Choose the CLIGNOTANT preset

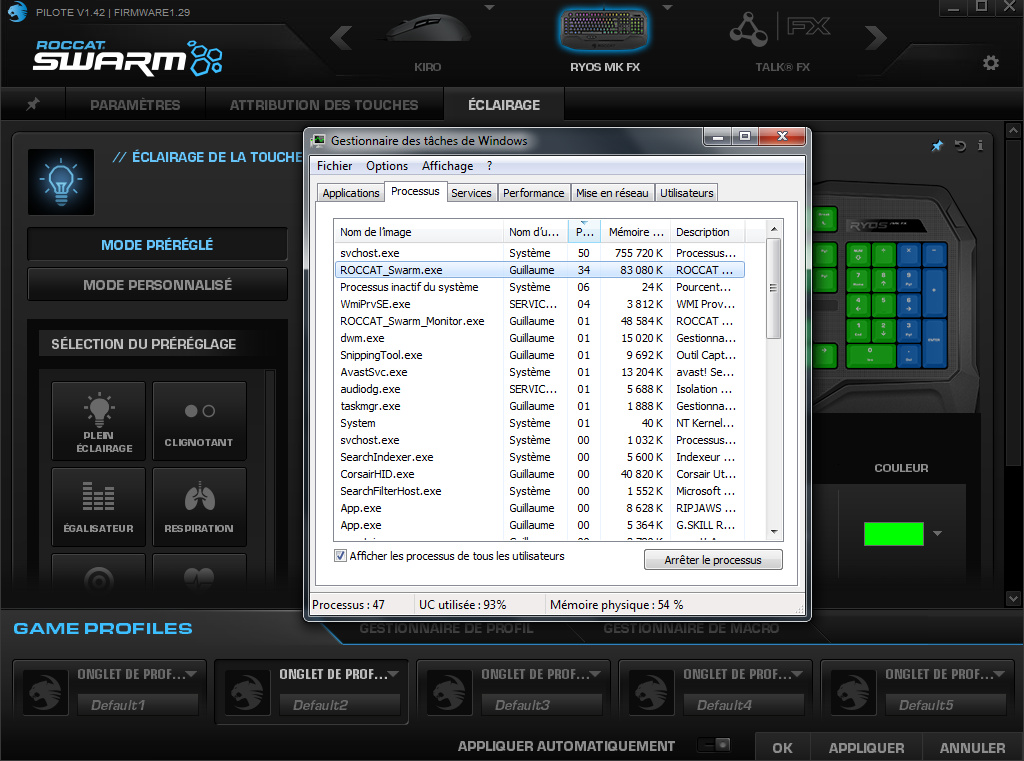point(199,421)
